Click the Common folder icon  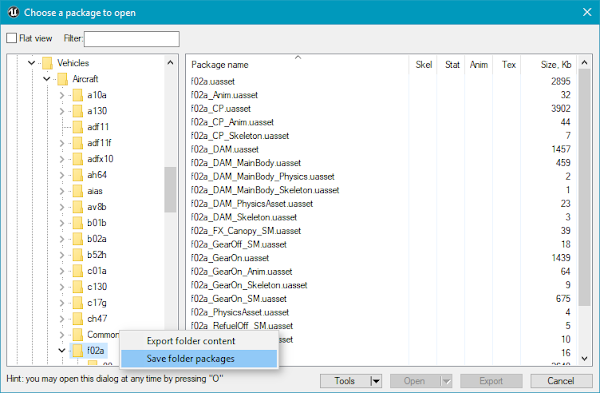click(78, 335)
